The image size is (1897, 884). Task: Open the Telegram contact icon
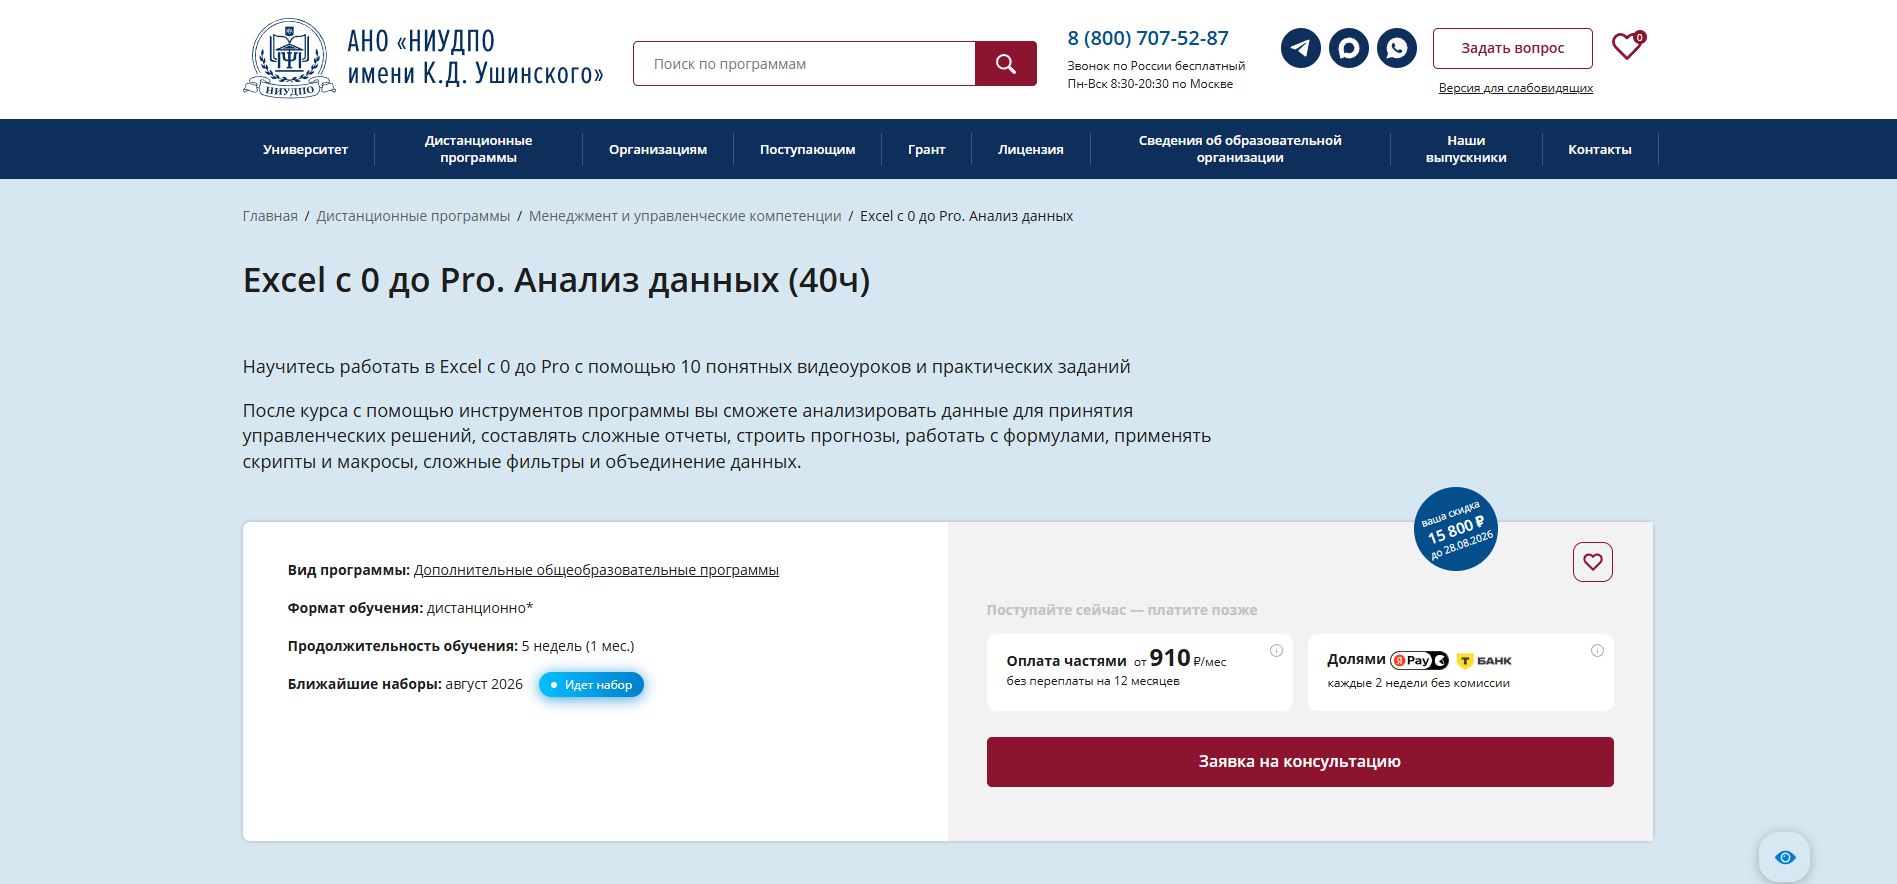point(1300,48)
